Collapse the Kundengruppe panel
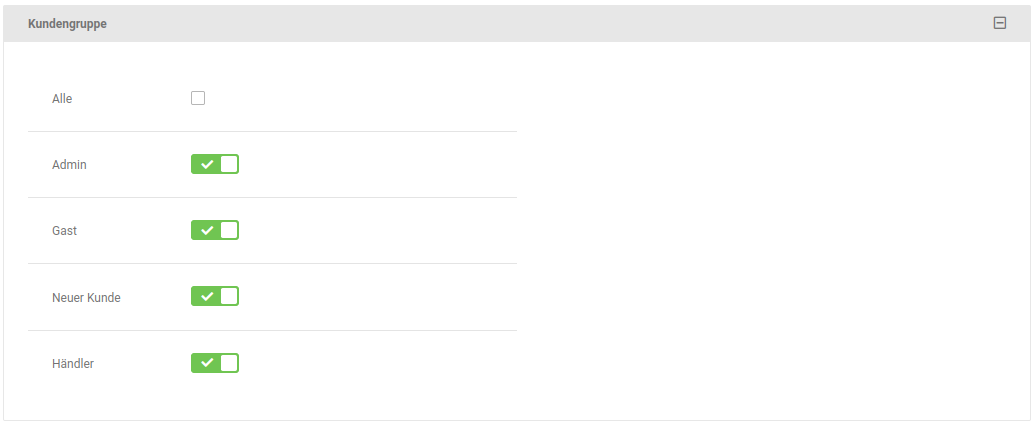Viewport: 1034px width, 426px height. pos(999,23)
